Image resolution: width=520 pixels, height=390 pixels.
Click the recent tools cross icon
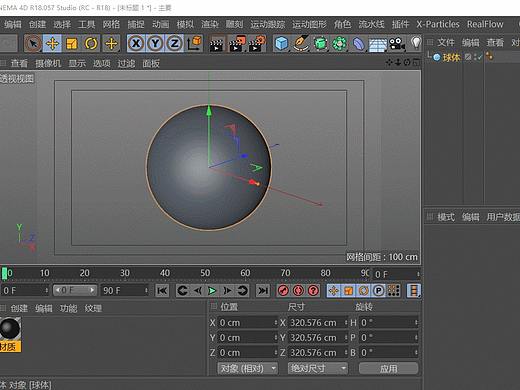(111, 43)
